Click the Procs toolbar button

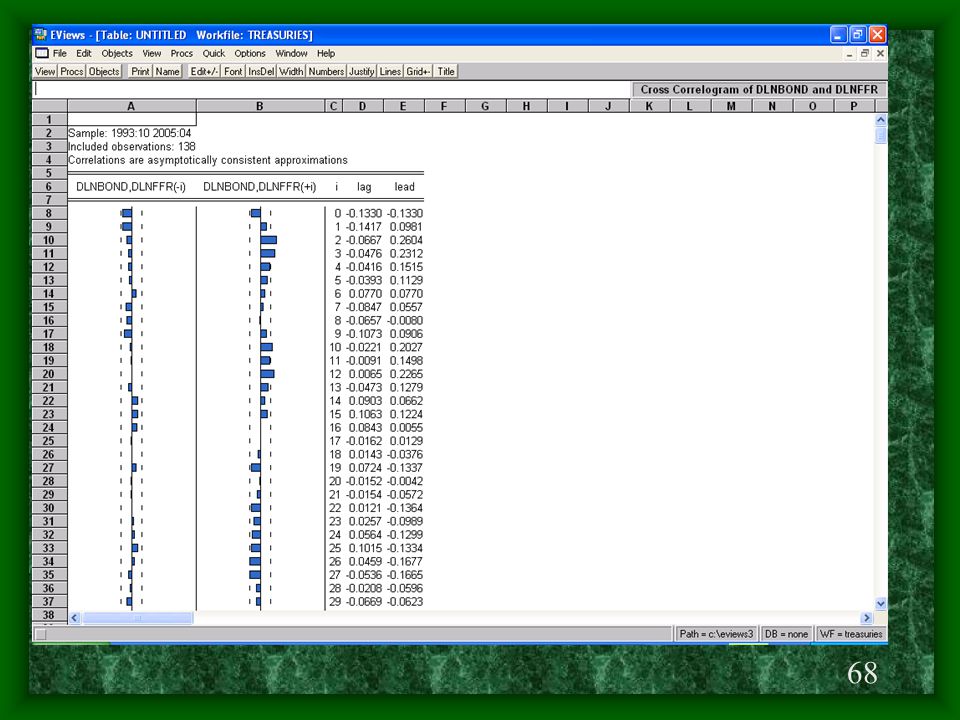click(x=72, y=71)
